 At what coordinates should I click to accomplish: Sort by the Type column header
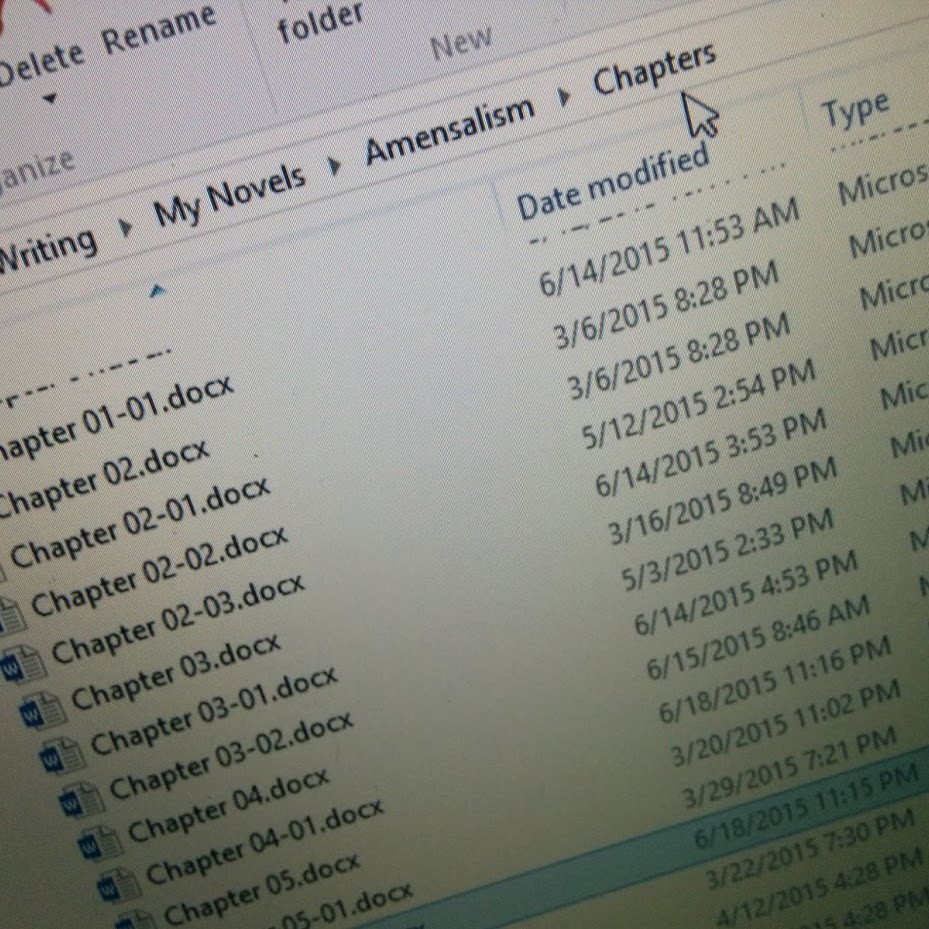click(854, 111)
